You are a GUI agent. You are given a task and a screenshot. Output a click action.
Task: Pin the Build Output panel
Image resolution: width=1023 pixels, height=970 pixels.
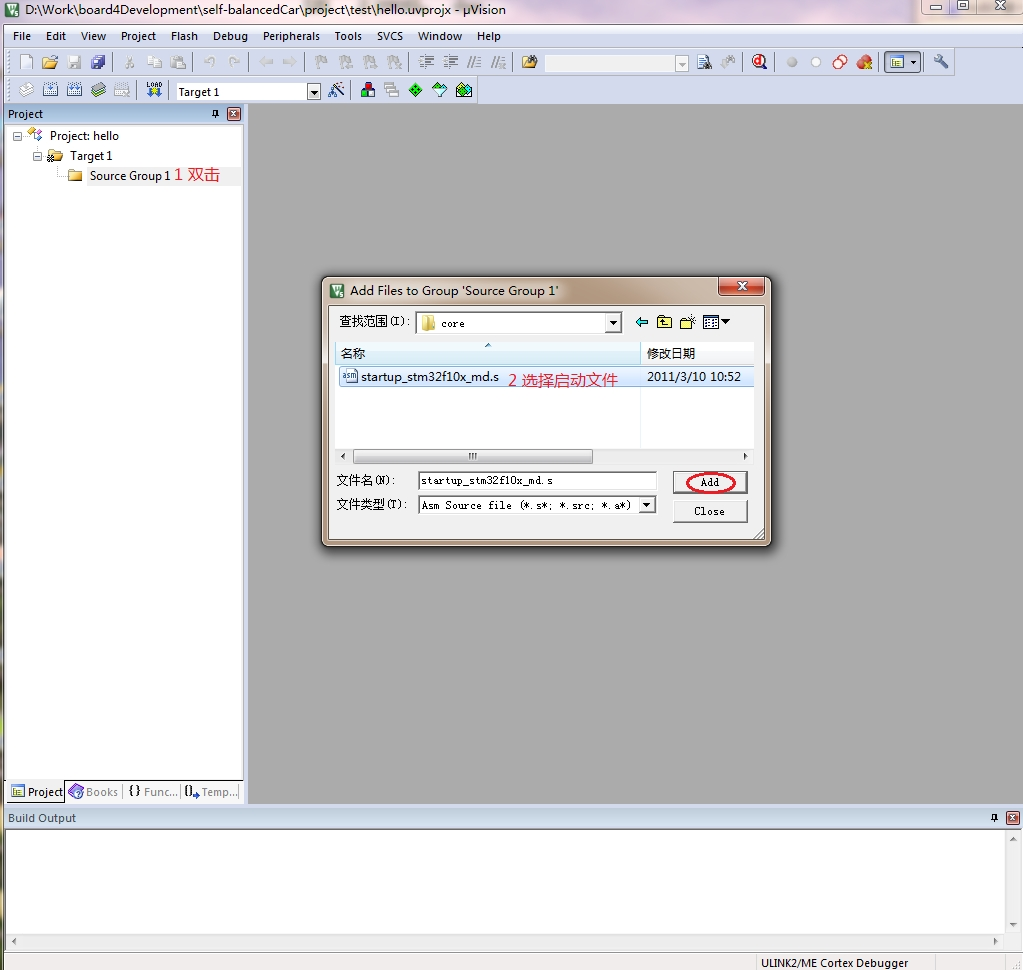click(x=994, y=818)
